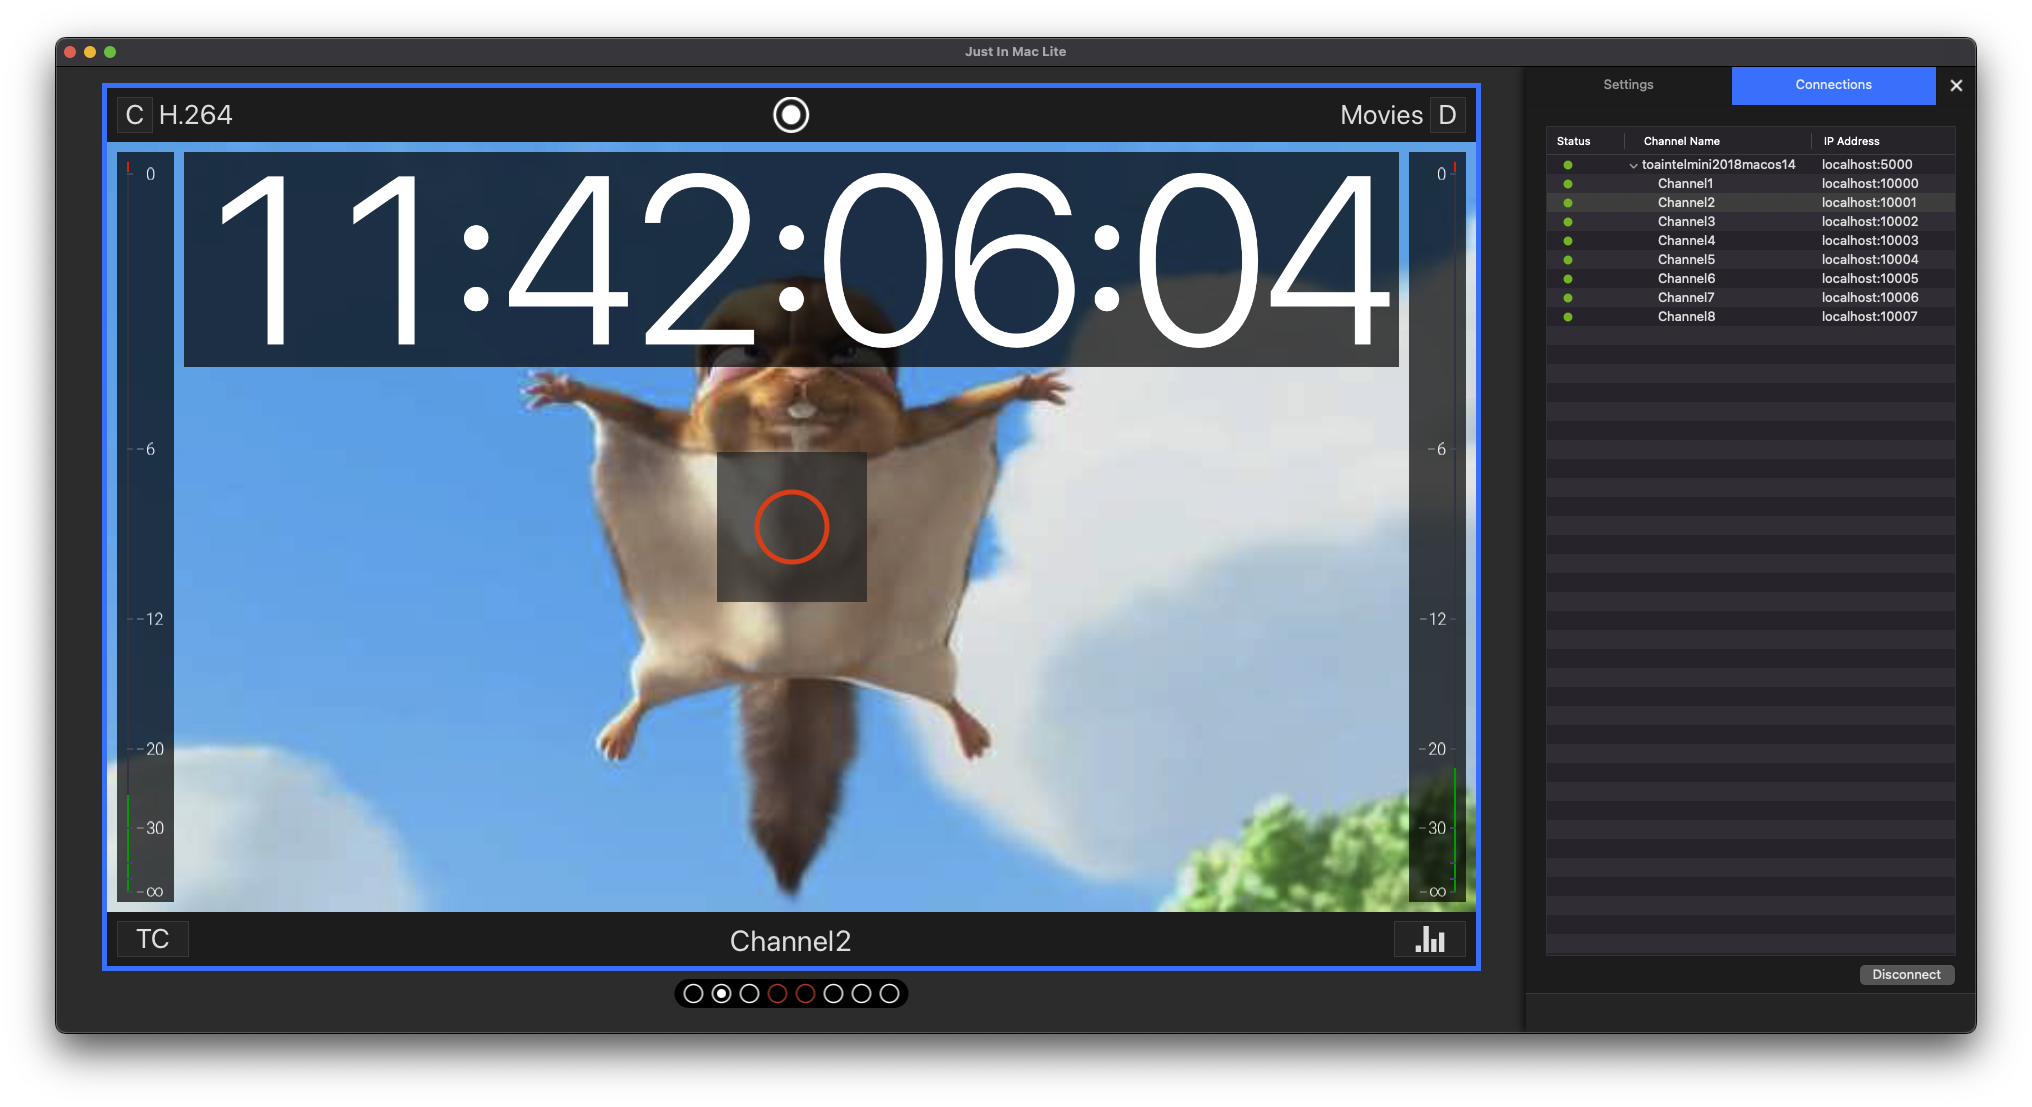The height and width of the screenshot is (1107, 2032).
Task: Open the audio meter bars icon
Action: point(1430,939)
